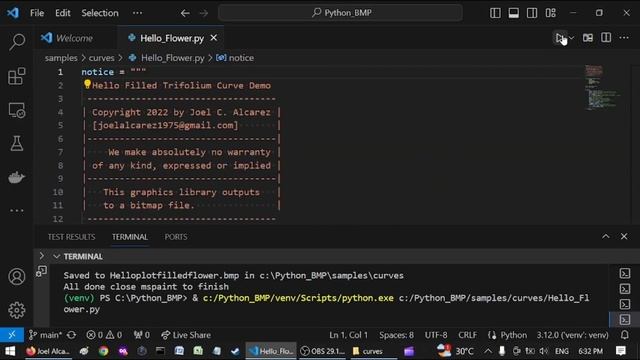Open remote window indicator
The image size is (640, 360).
coord(12,335)
